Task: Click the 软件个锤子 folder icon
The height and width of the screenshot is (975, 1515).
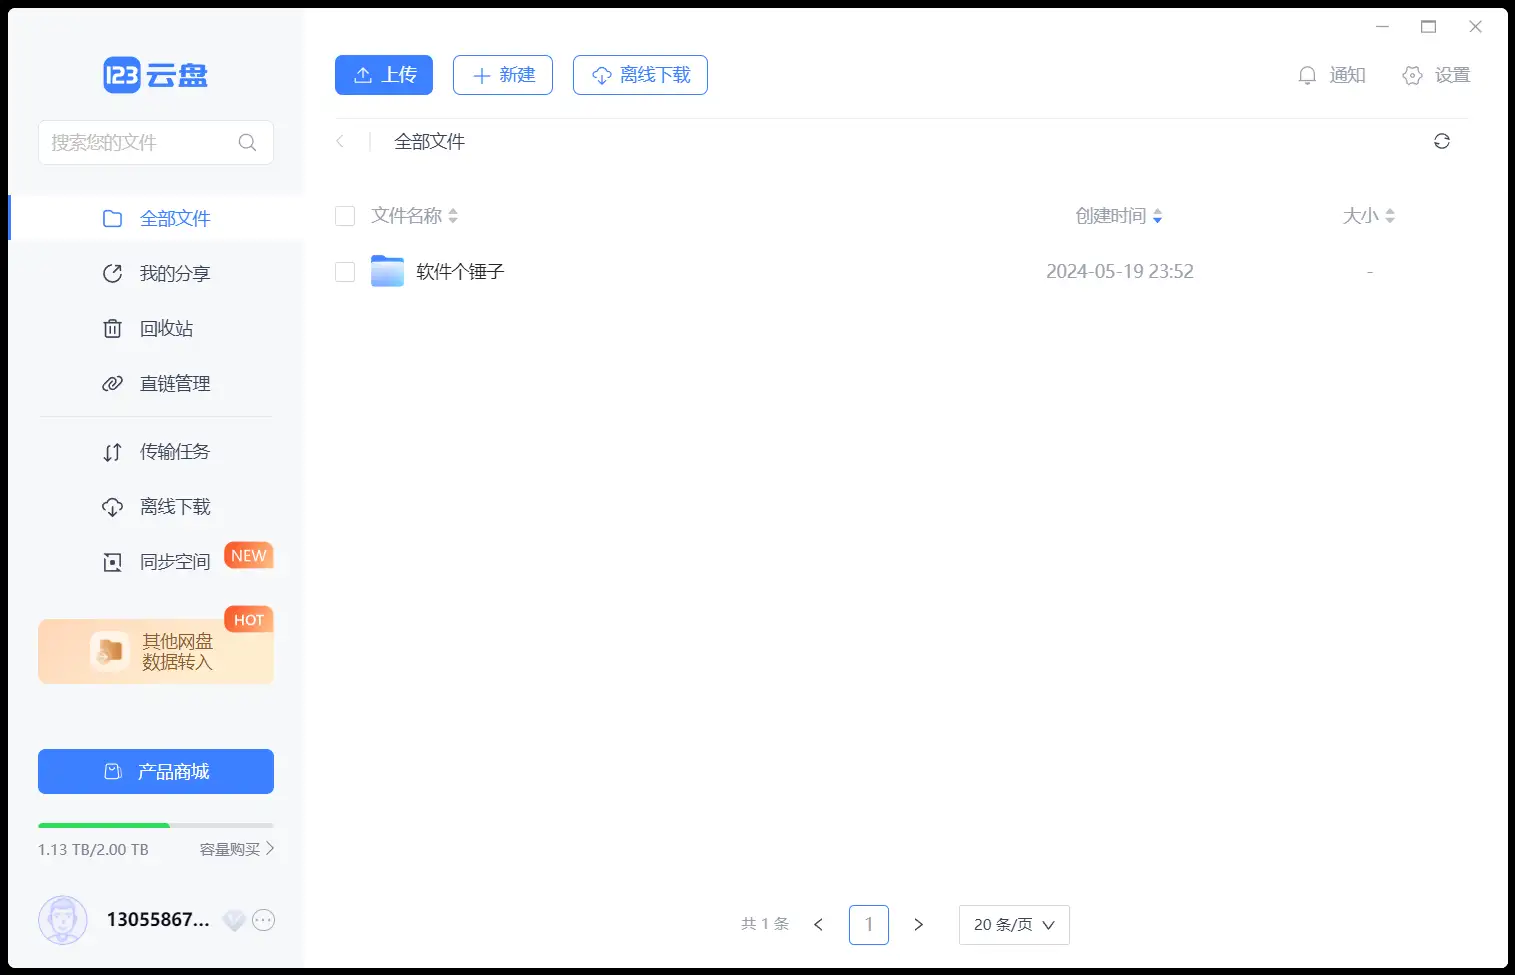Action: click(x=387, y=271)
